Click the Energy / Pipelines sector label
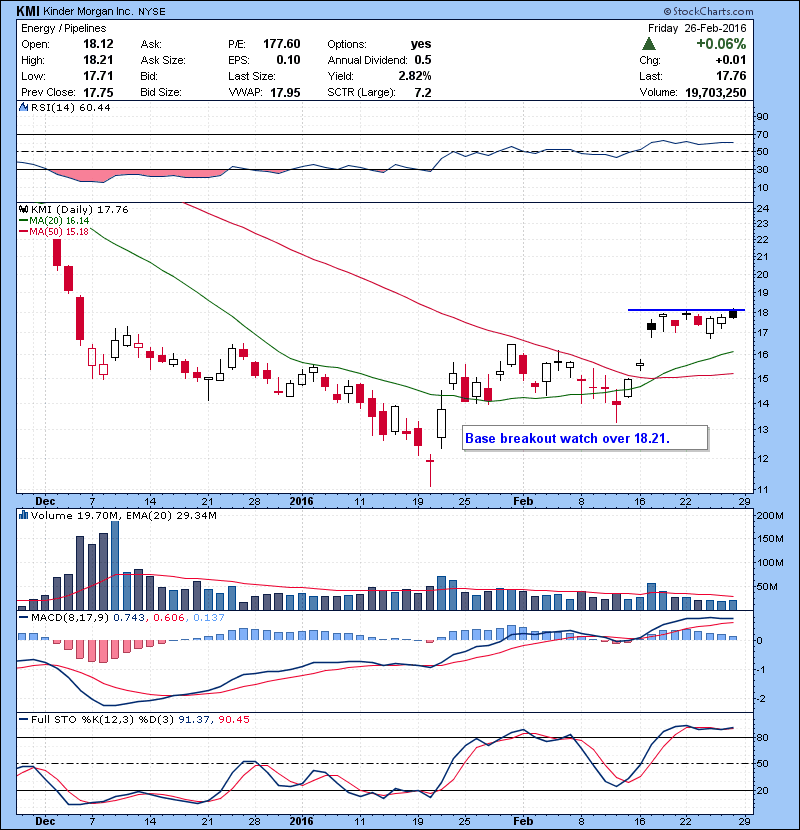Viewport: 800px width, 830px height. [x=64, y=29]
